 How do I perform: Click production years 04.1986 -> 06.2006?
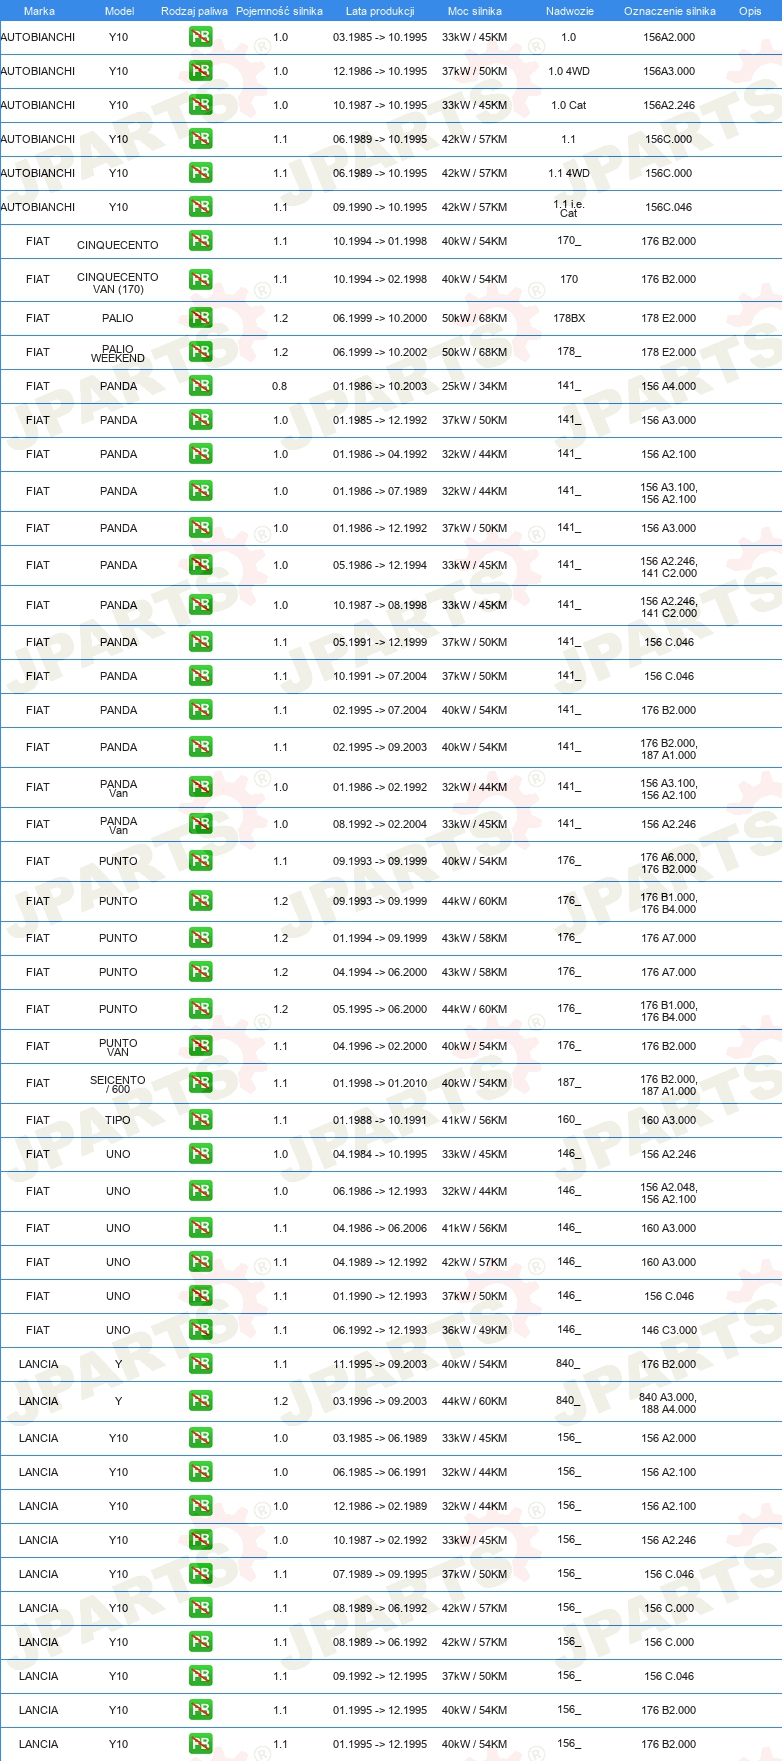tap(380, 1228)
